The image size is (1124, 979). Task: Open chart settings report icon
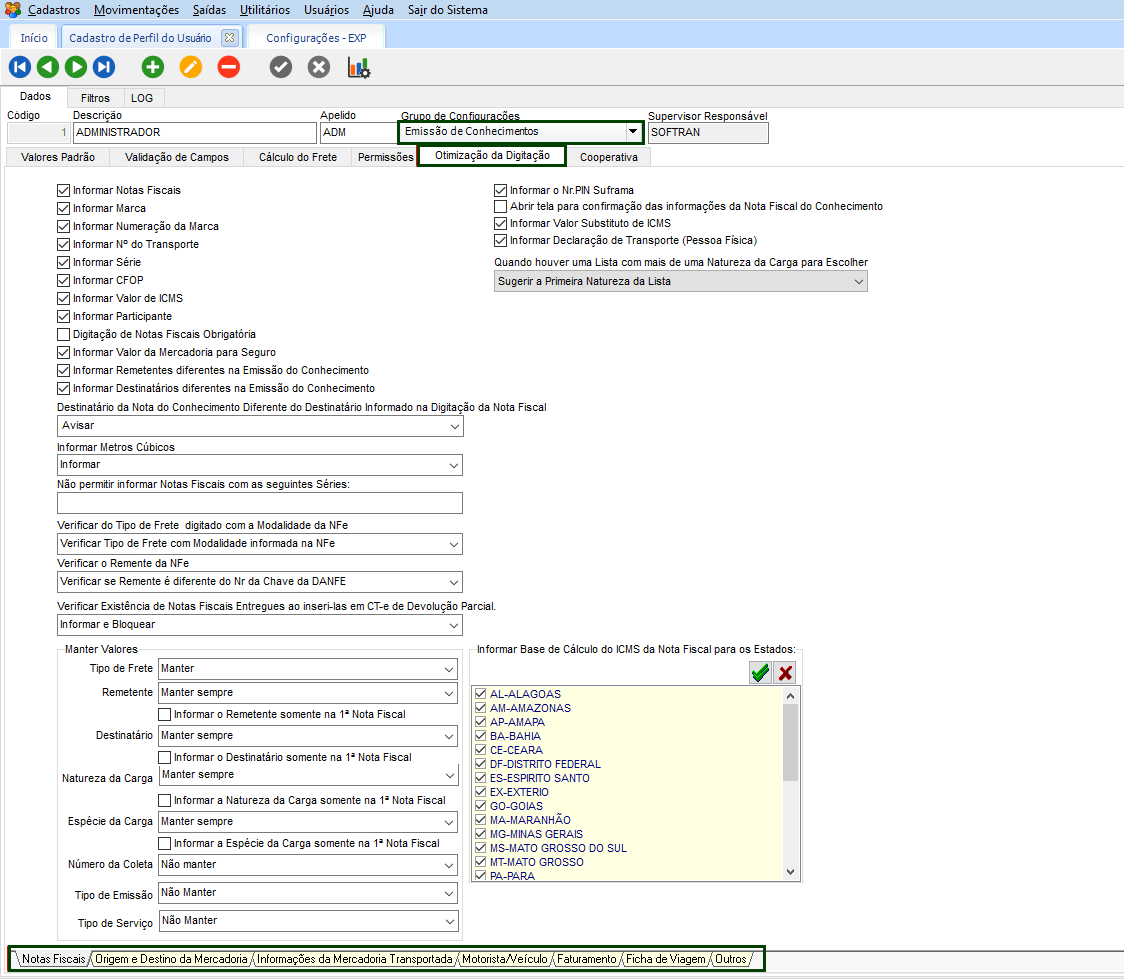pos(358,67)
